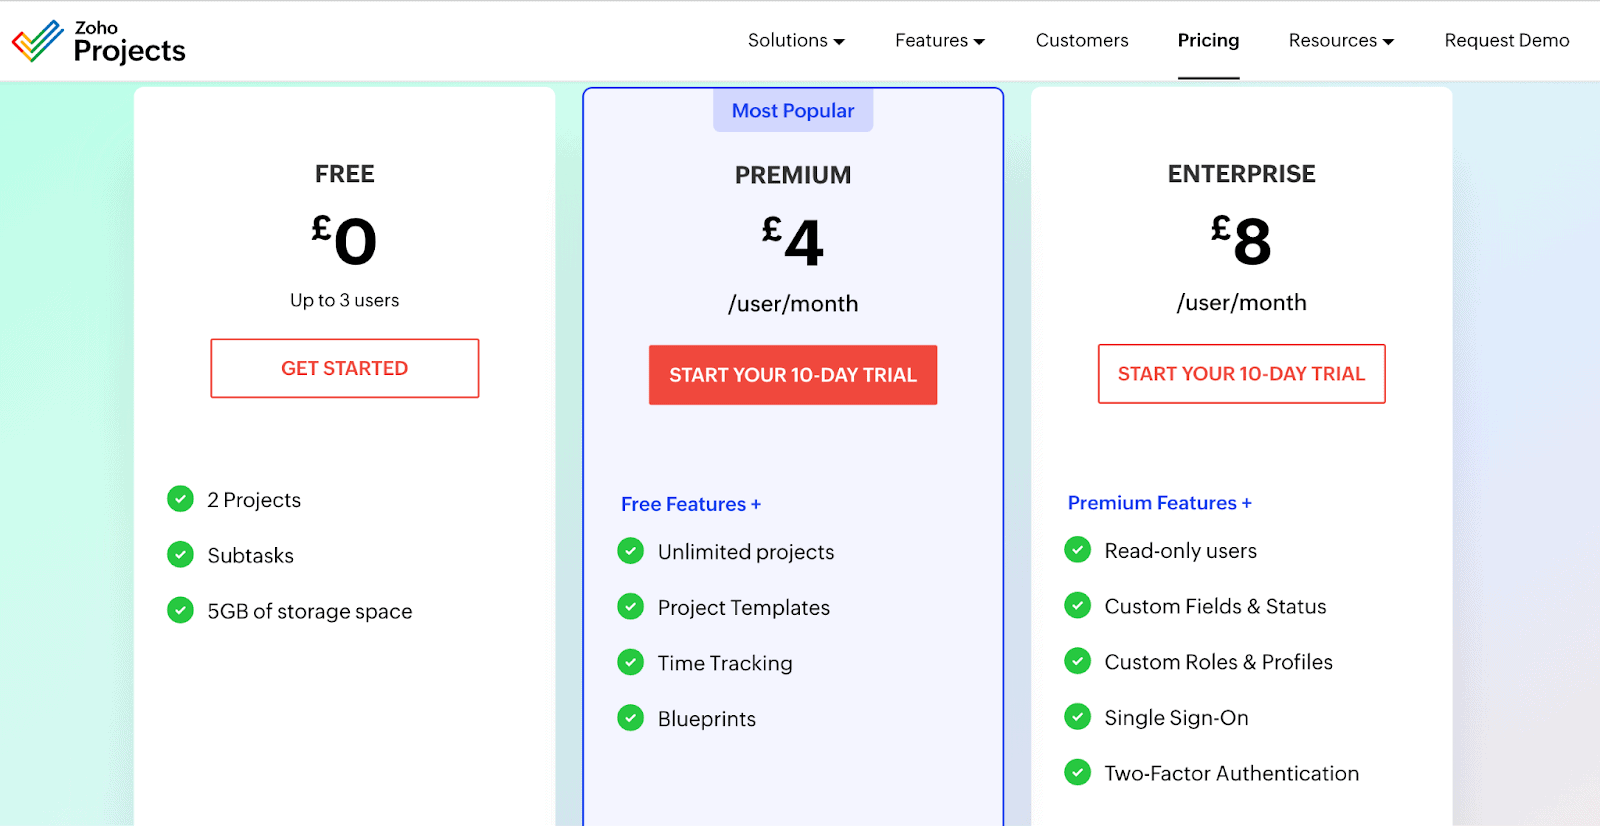Start the Enterprise 10-day trial

tap(1241, 374)
